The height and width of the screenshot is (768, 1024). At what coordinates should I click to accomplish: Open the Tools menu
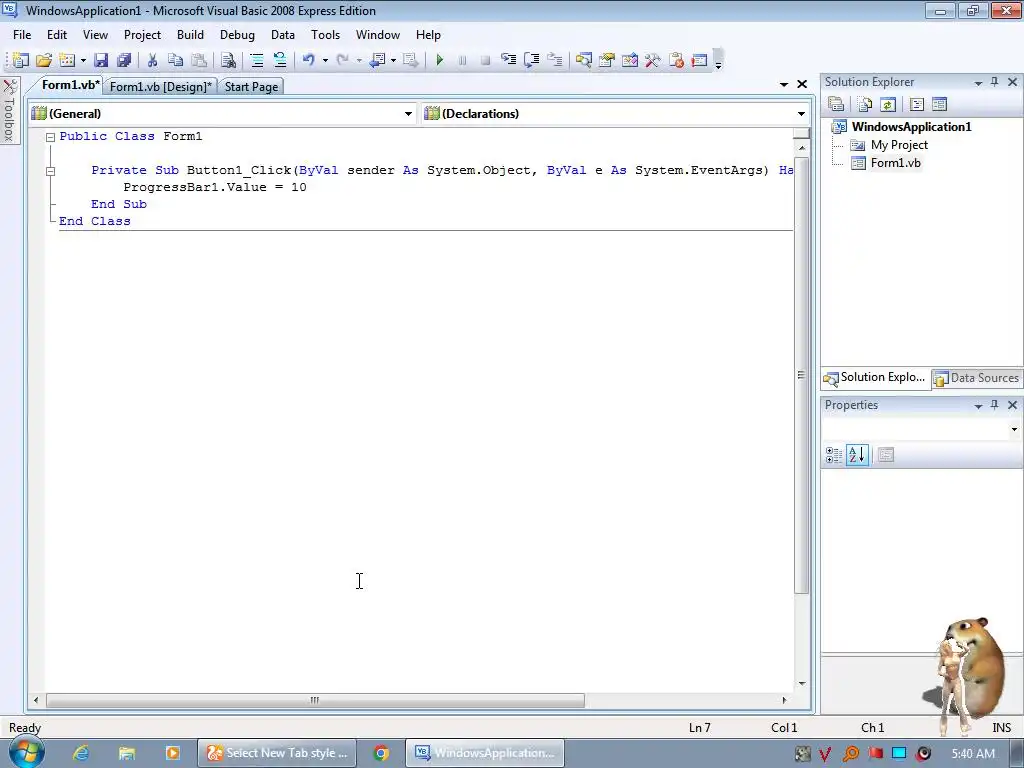tap(325, 35)
